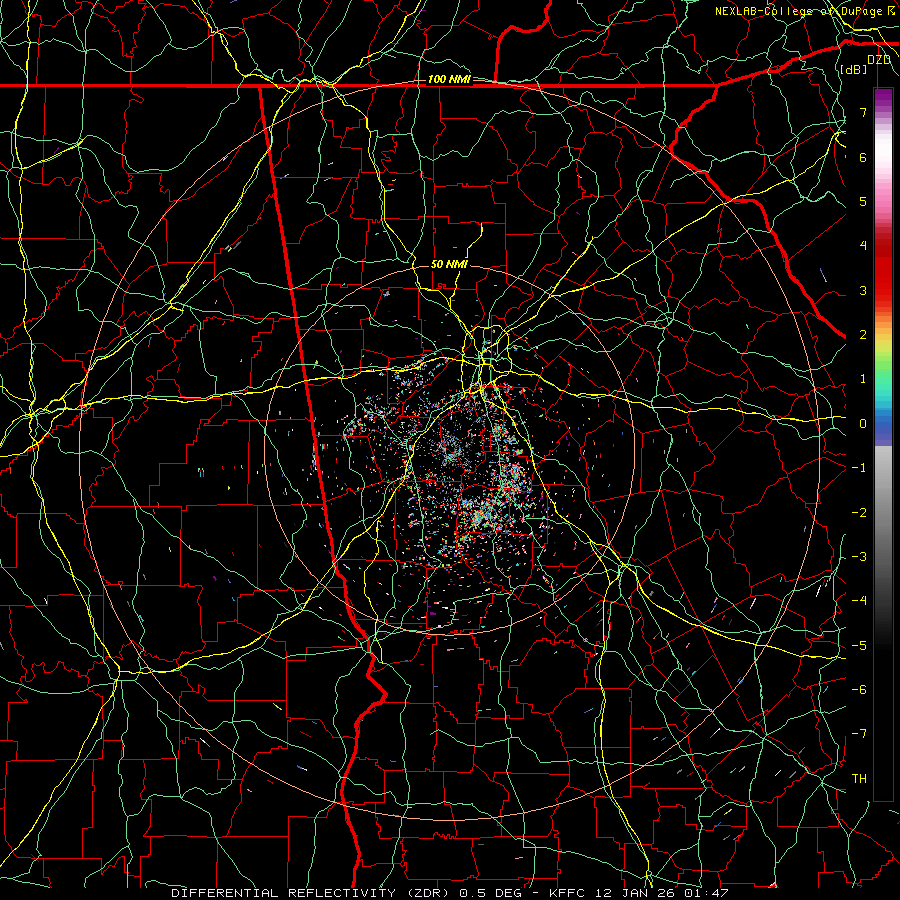This screenshot has height=900, width=900.
Task: Click the [dB] unit label above the scale
Action: (x=854, y=69)
